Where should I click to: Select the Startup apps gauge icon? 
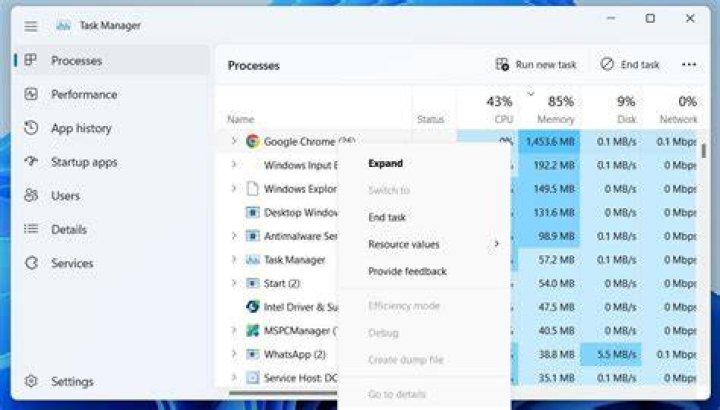tap(31, 162)
